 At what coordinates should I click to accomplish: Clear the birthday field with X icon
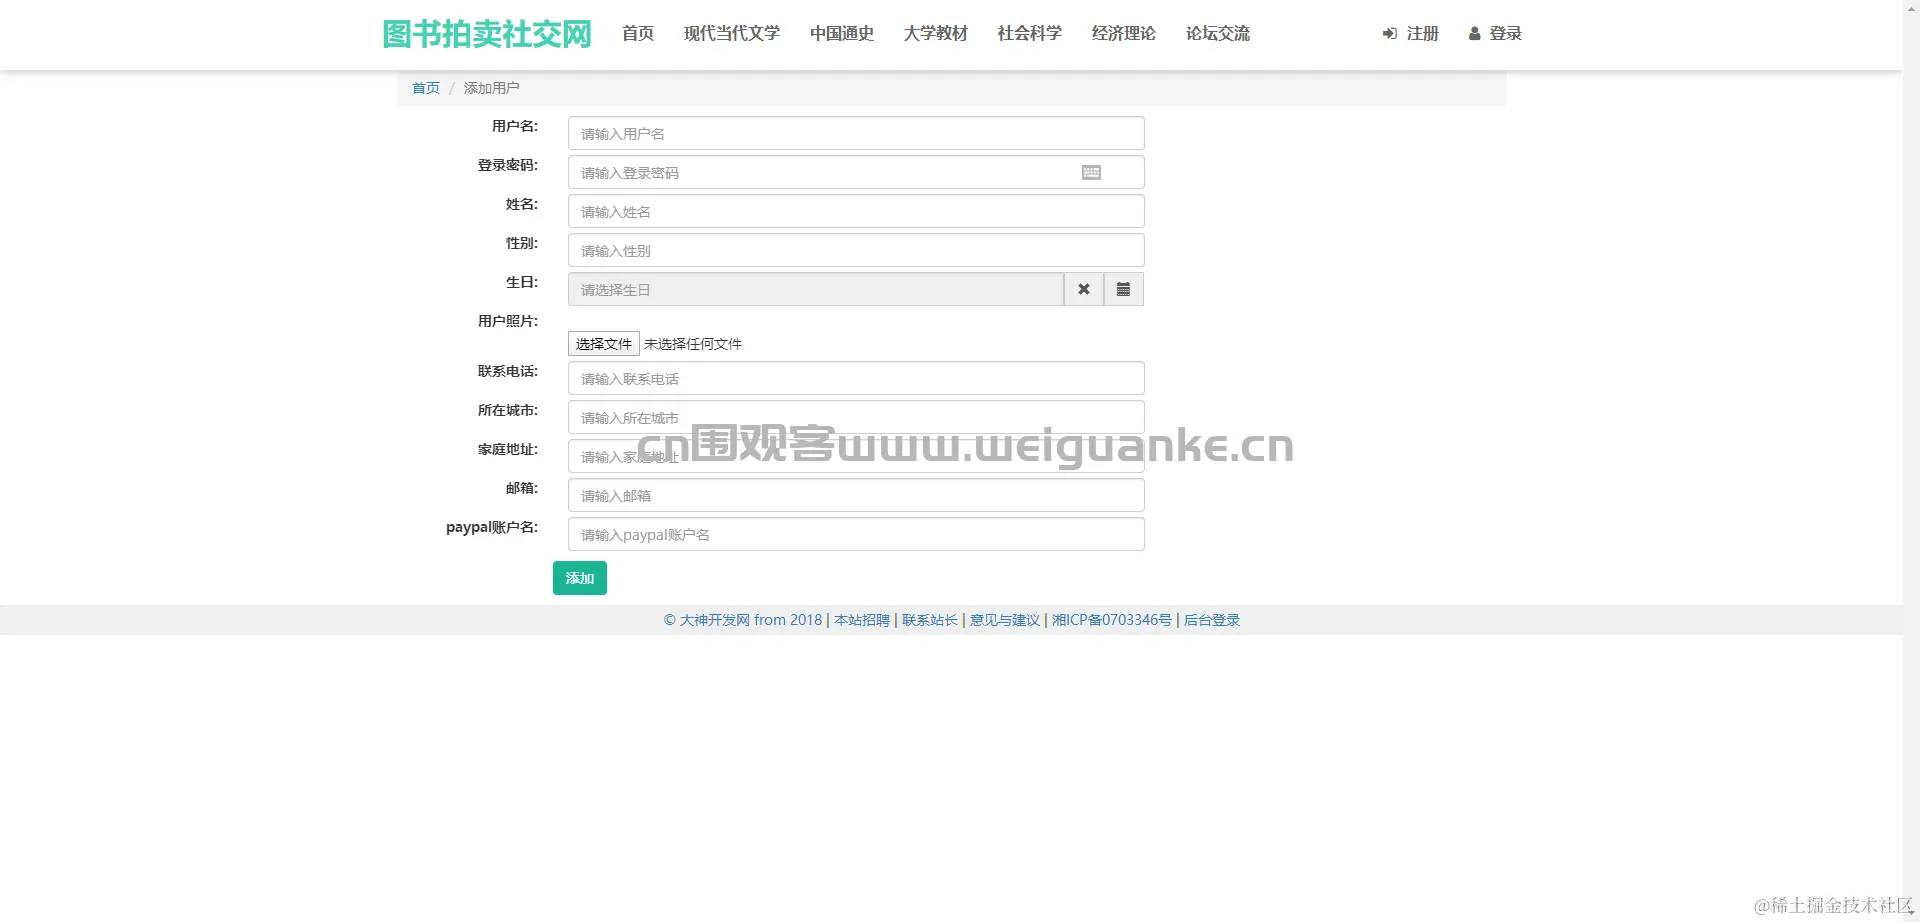1084,289
